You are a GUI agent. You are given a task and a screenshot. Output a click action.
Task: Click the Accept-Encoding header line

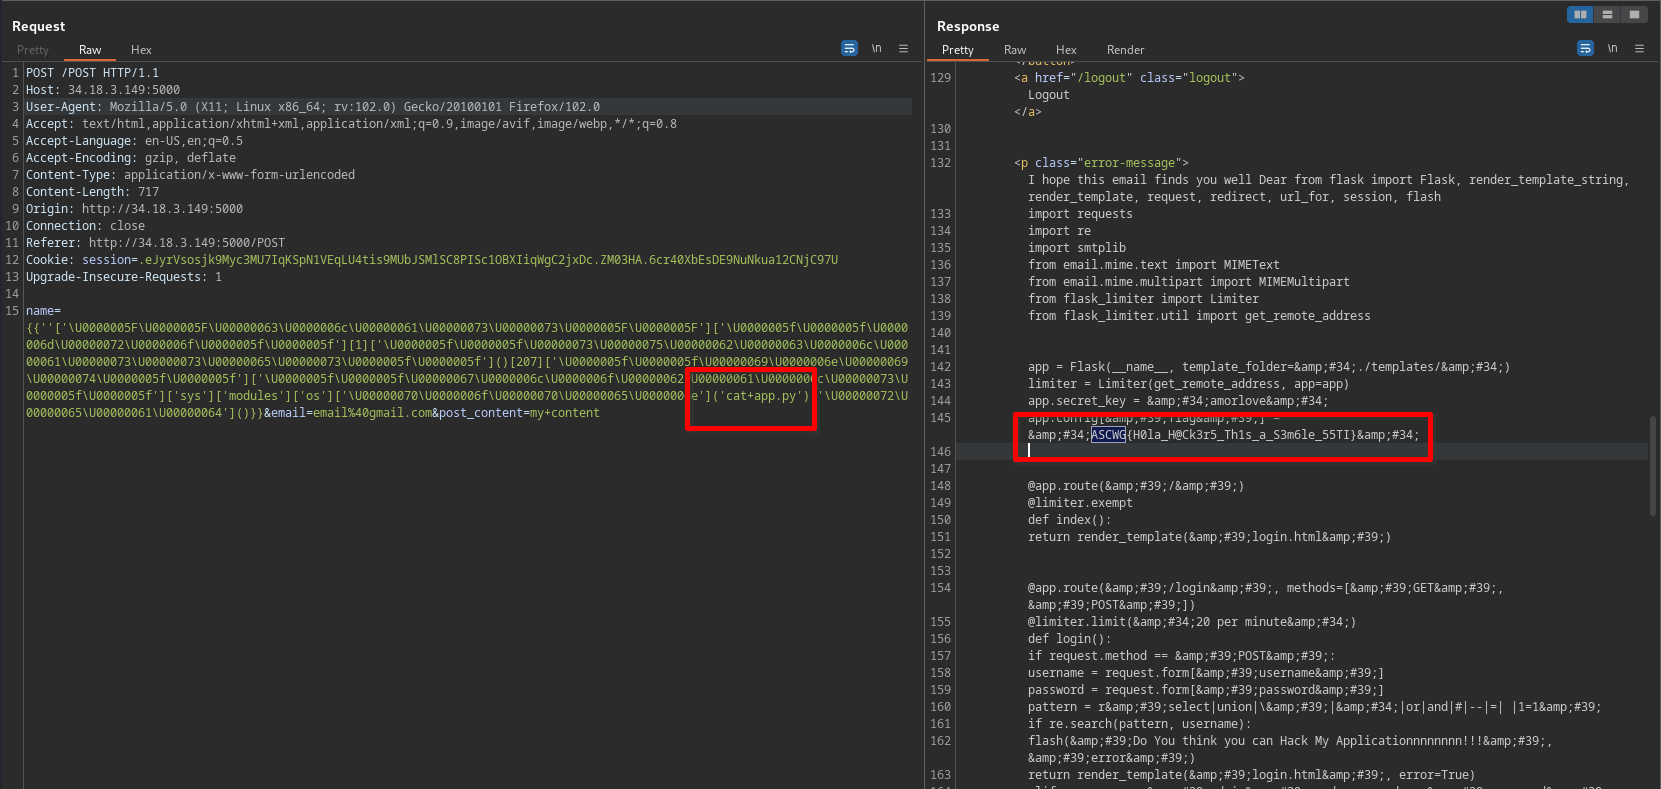coord(131,158)
